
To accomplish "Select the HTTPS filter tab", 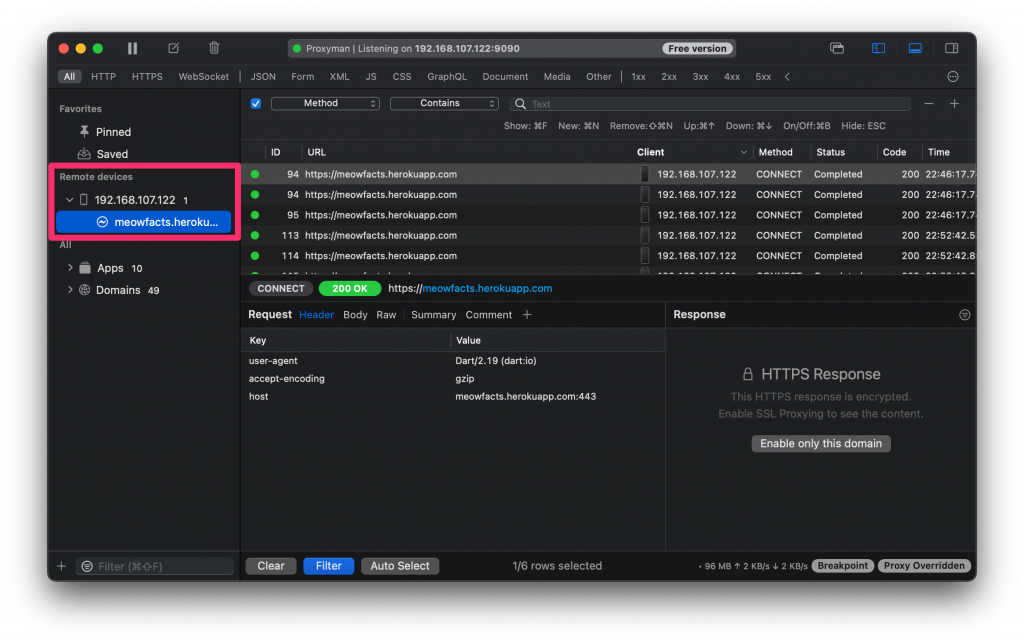I will pos(147,76).
